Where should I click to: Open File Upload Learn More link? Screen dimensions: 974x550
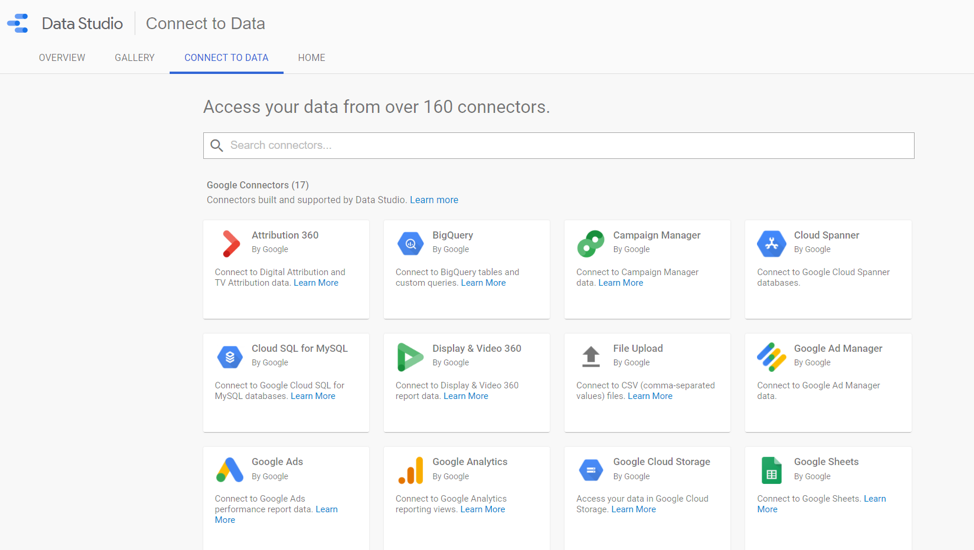pyautogui.click(x=650, y=396)
